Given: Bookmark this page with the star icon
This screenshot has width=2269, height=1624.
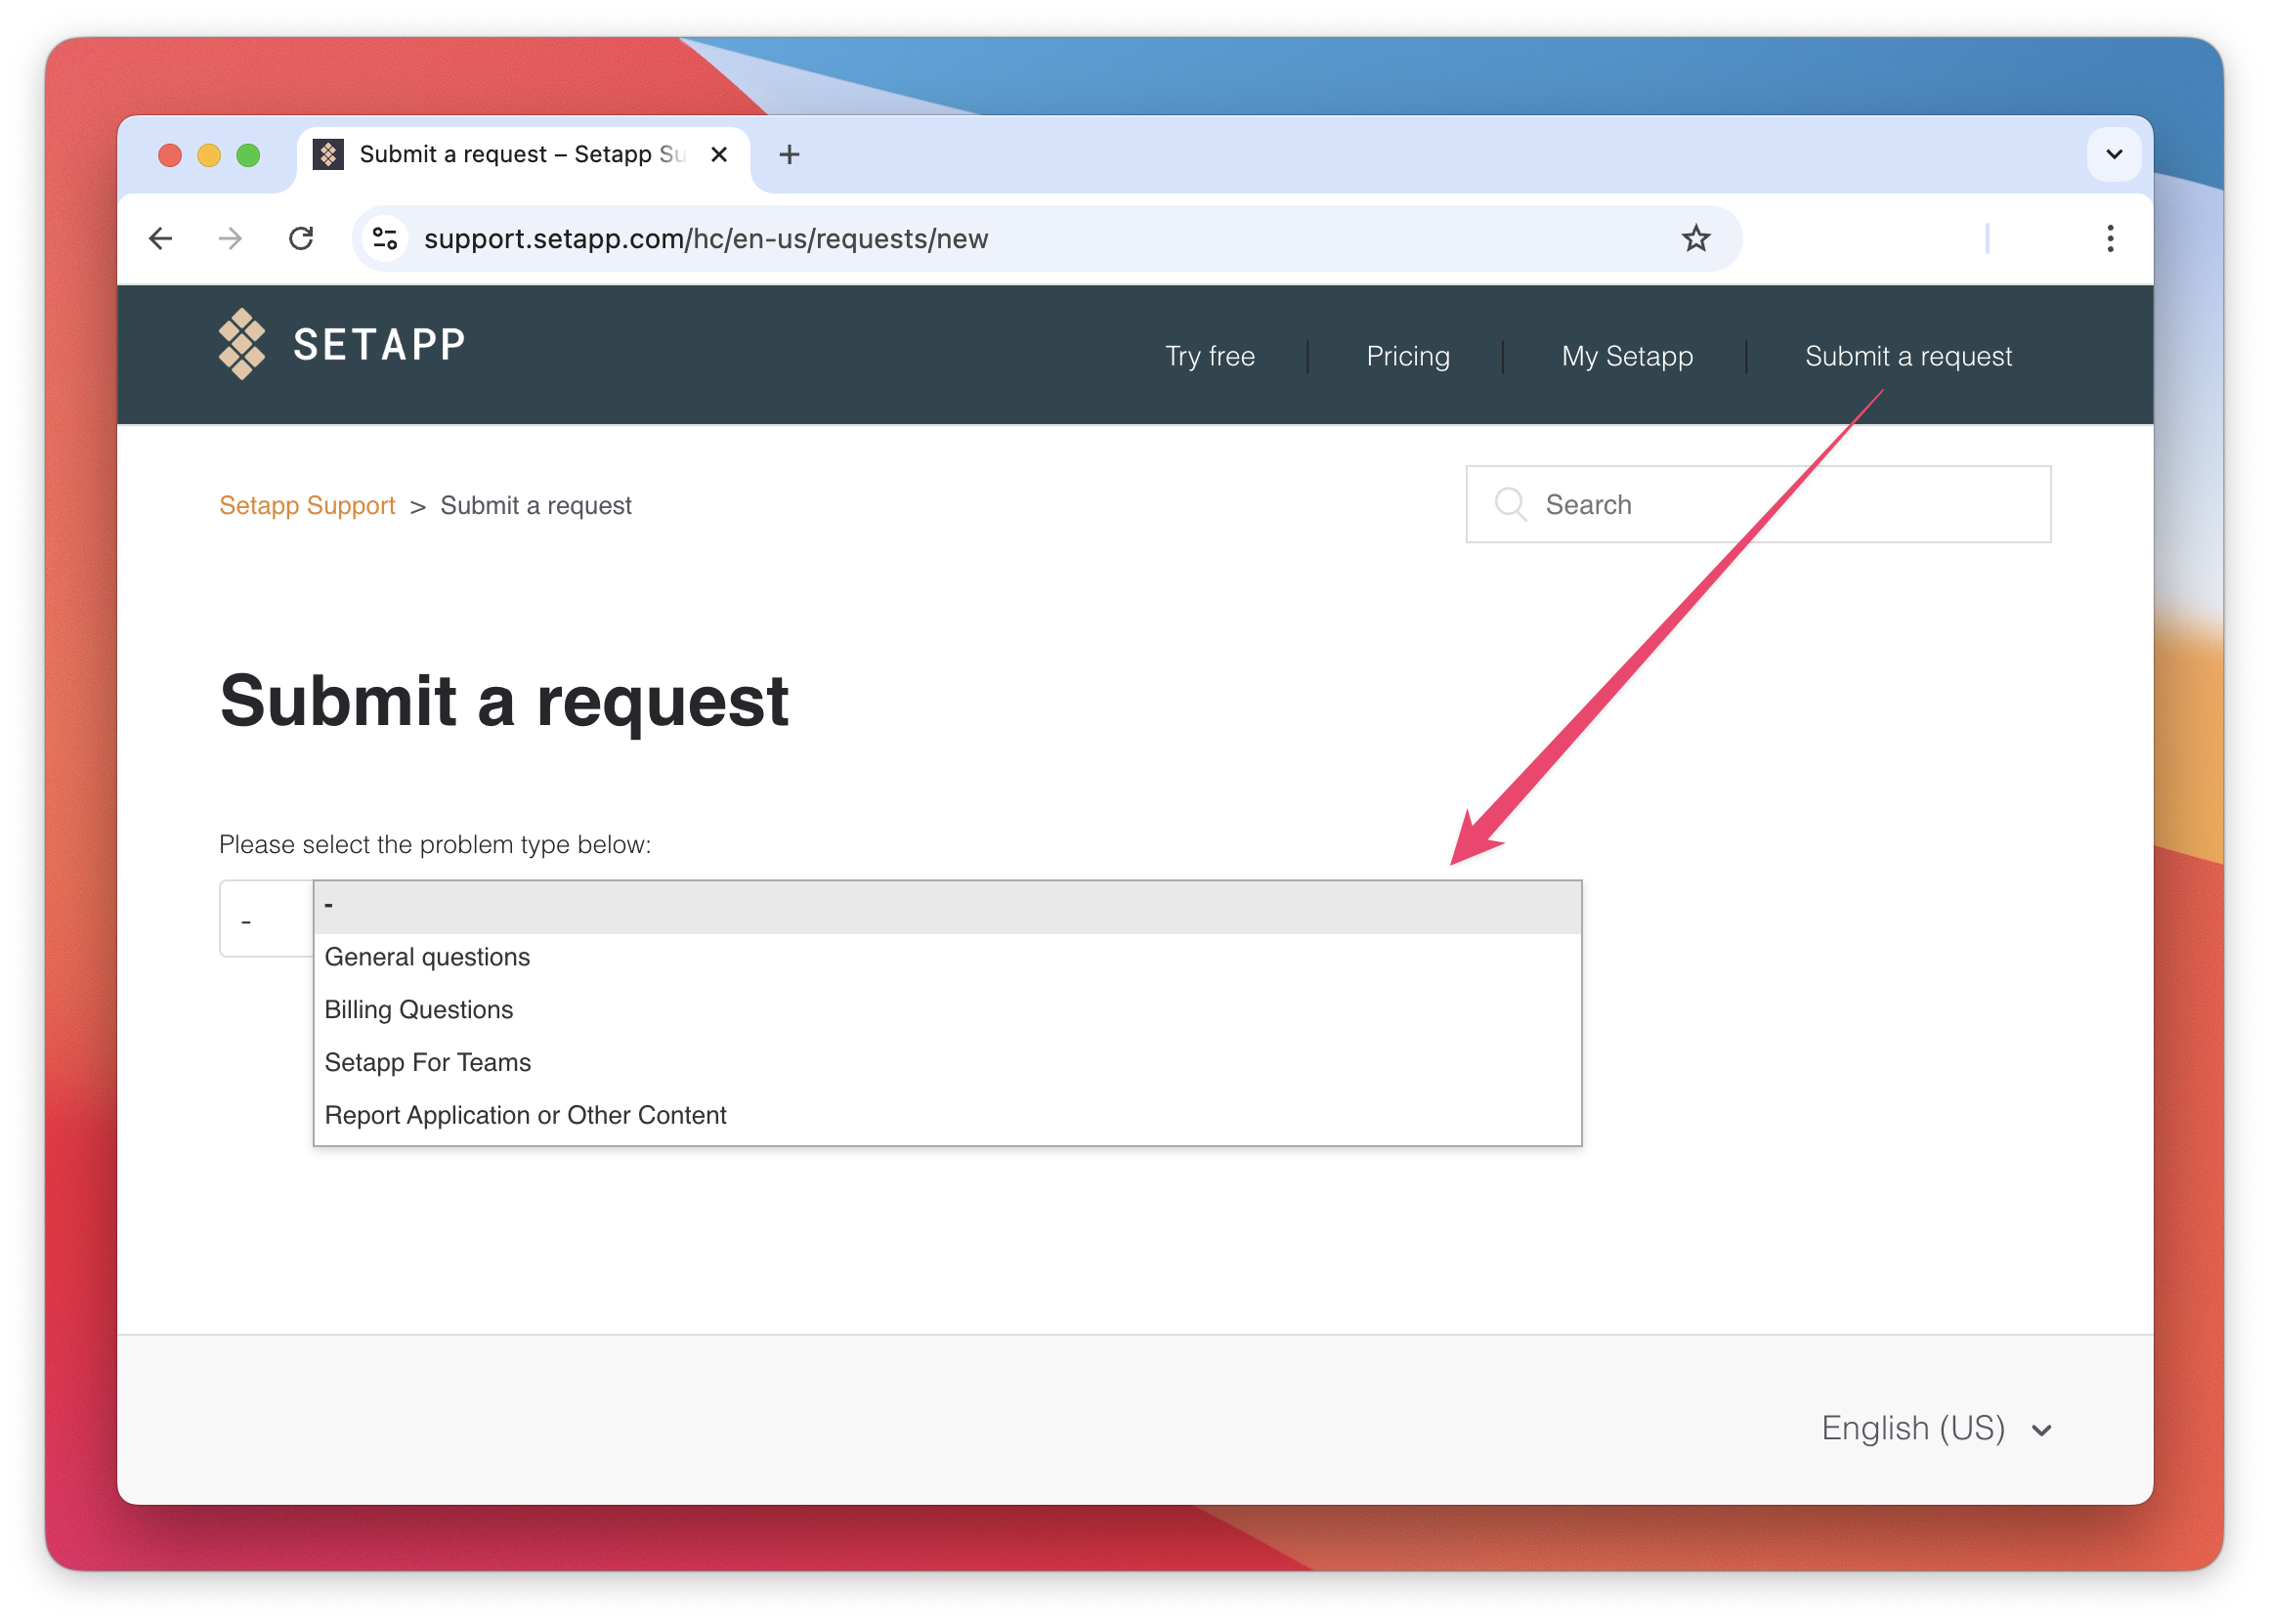Looking at the screenshot, I should click(x=1696, y=238).
